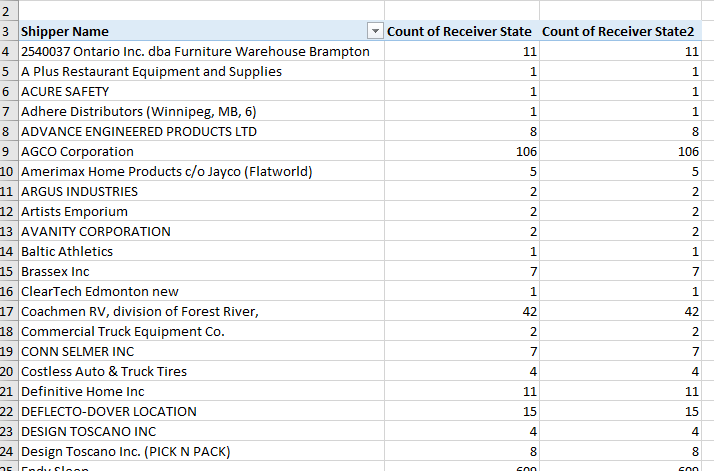Select the Count of Receiver State header

(462, 31)
